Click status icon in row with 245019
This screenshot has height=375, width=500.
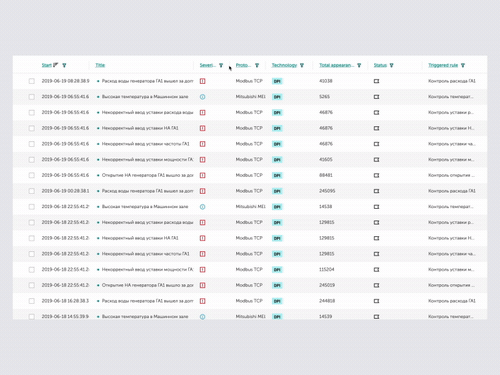(376, 285)
